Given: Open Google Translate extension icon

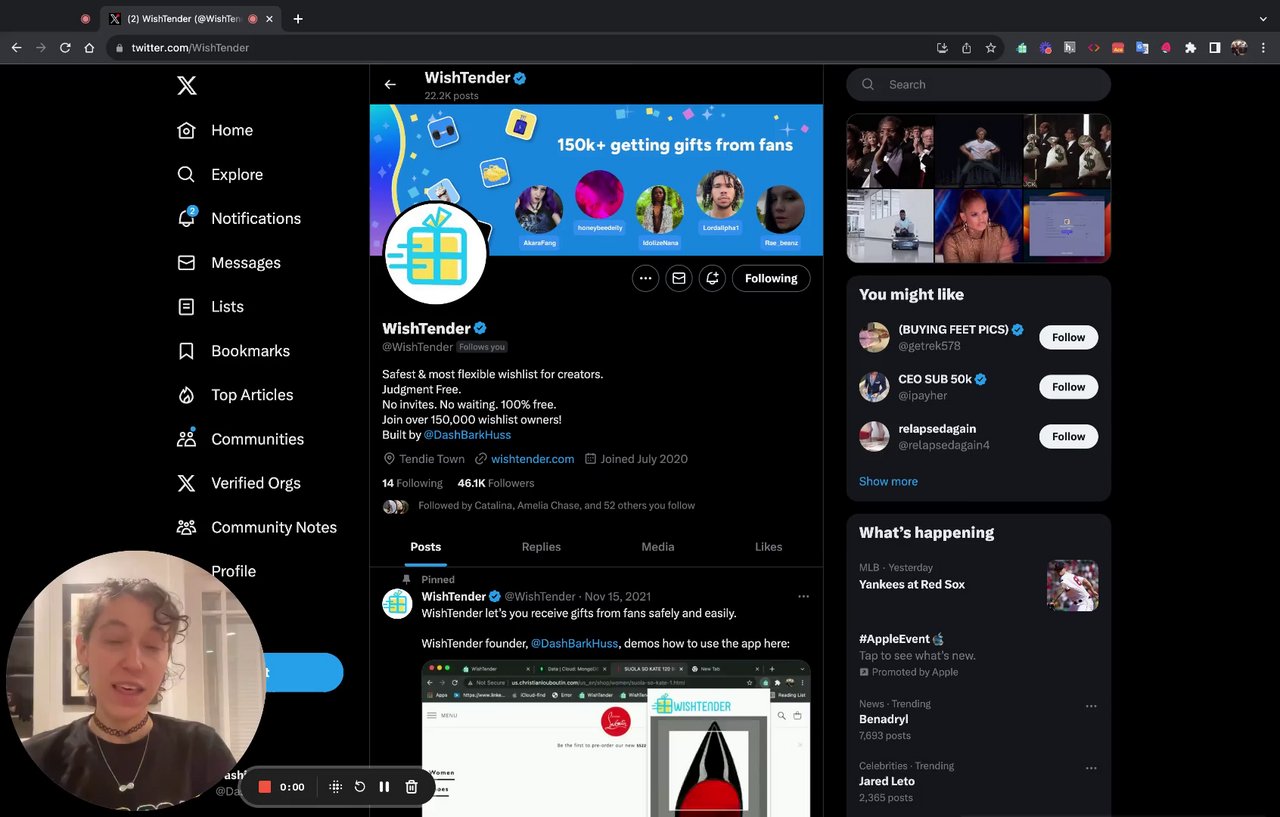Looking at the screenshot, I should [x=1142, y=47].
